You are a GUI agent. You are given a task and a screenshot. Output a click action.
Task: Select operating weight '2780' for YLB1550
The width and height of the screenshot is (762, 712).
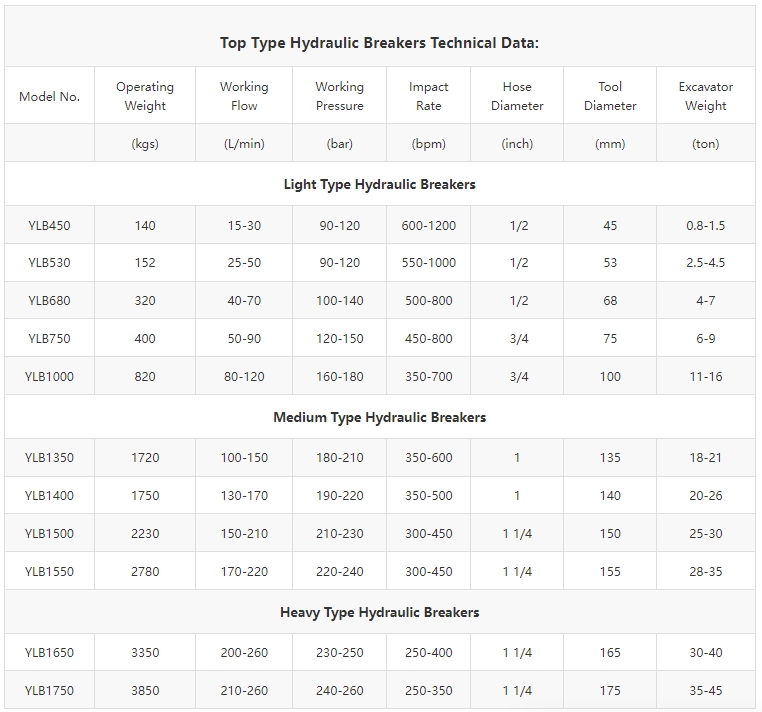click(x=145, y=571)
